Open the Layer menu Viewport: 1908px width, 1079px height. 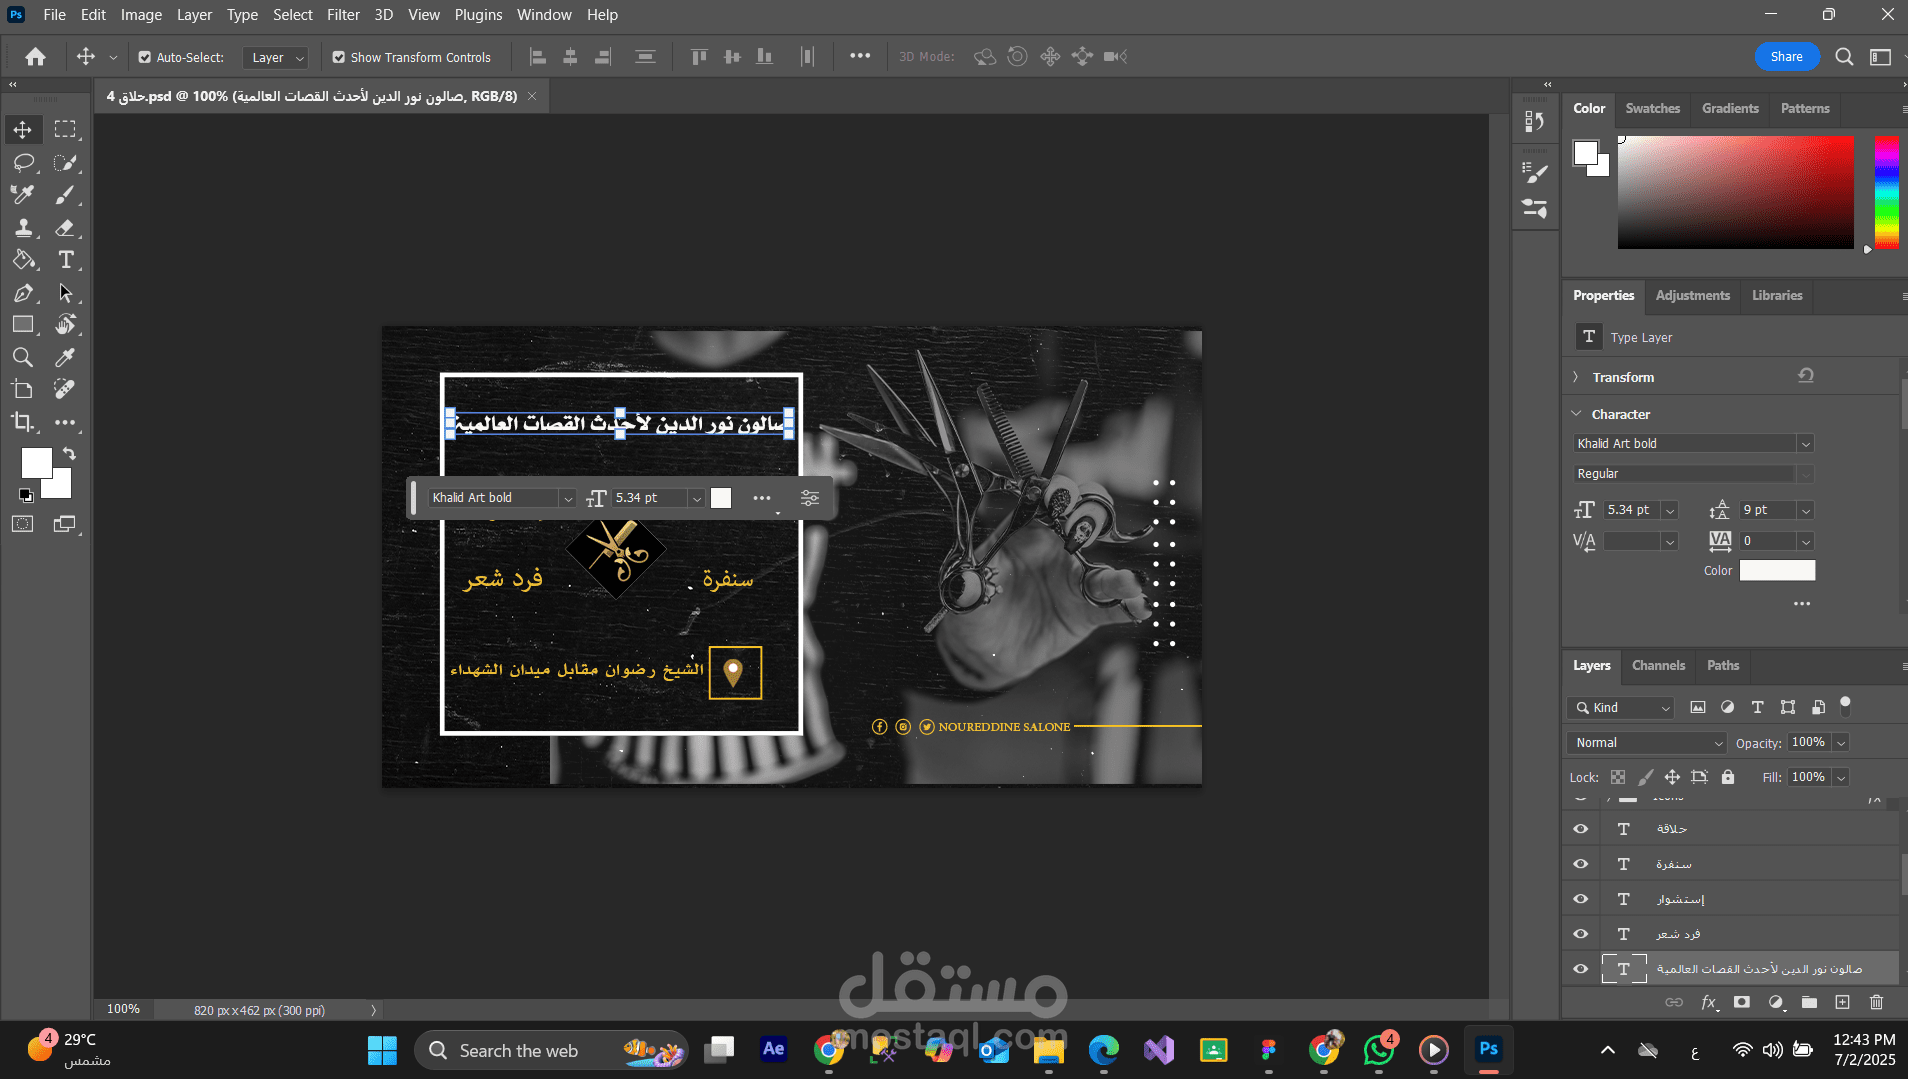(194, 15)
